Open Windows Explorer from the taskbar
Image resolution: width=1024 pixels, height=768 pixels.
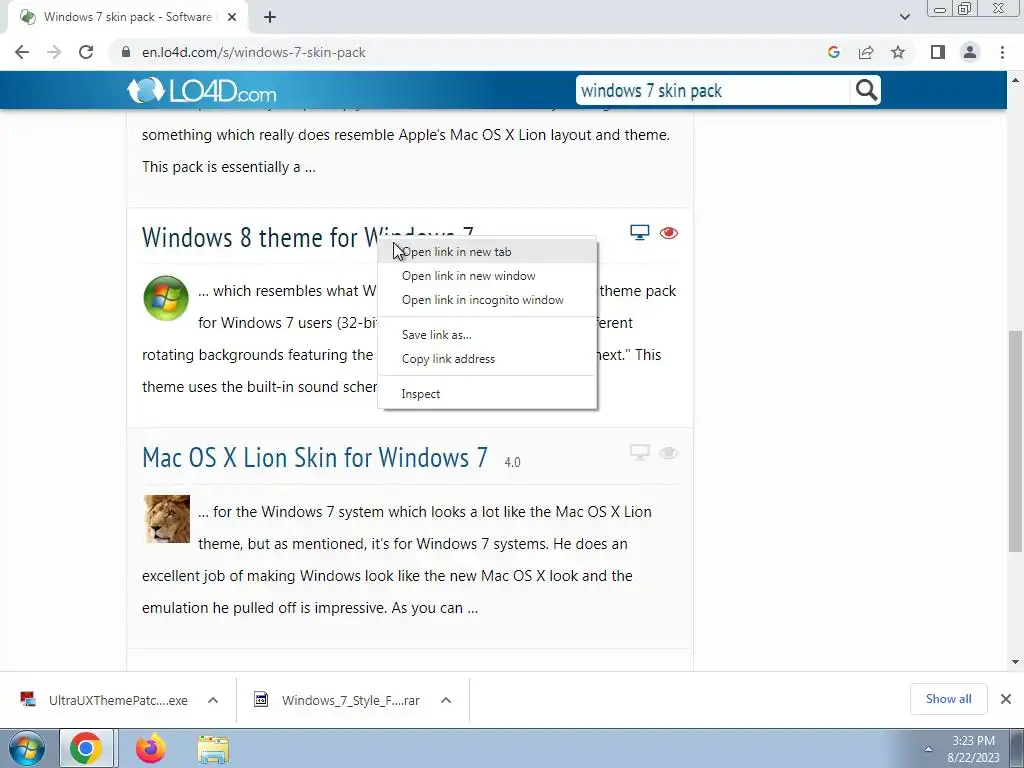pos(213,749)
